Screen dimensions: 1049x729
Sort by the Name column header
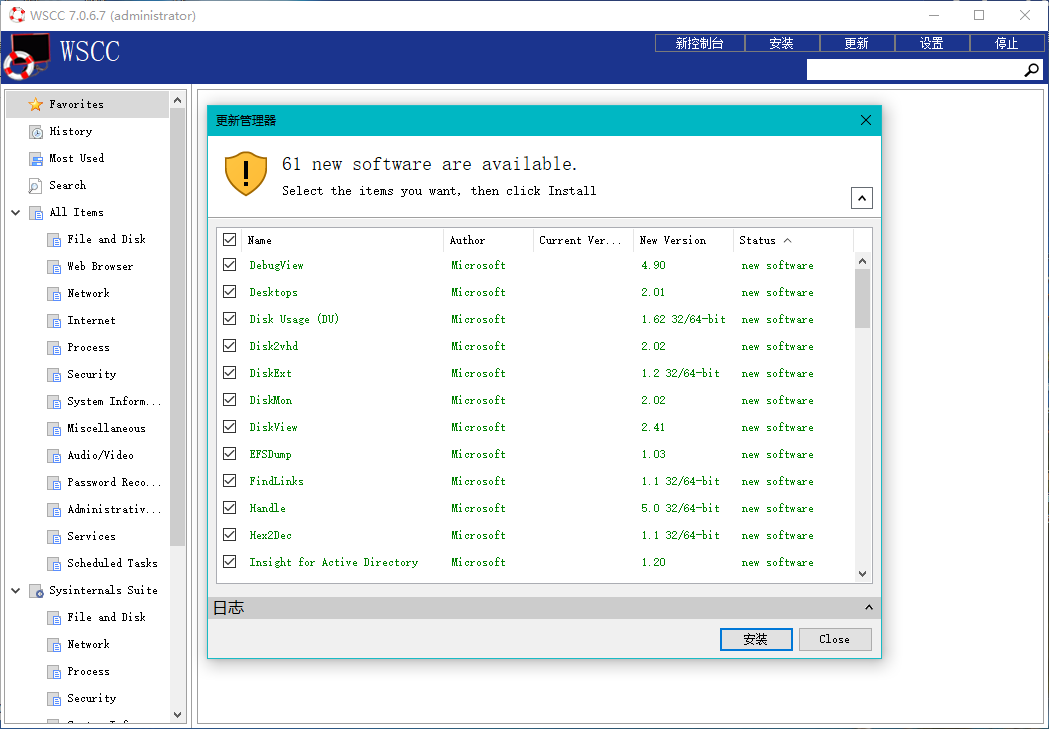click(x=342, y=240)
